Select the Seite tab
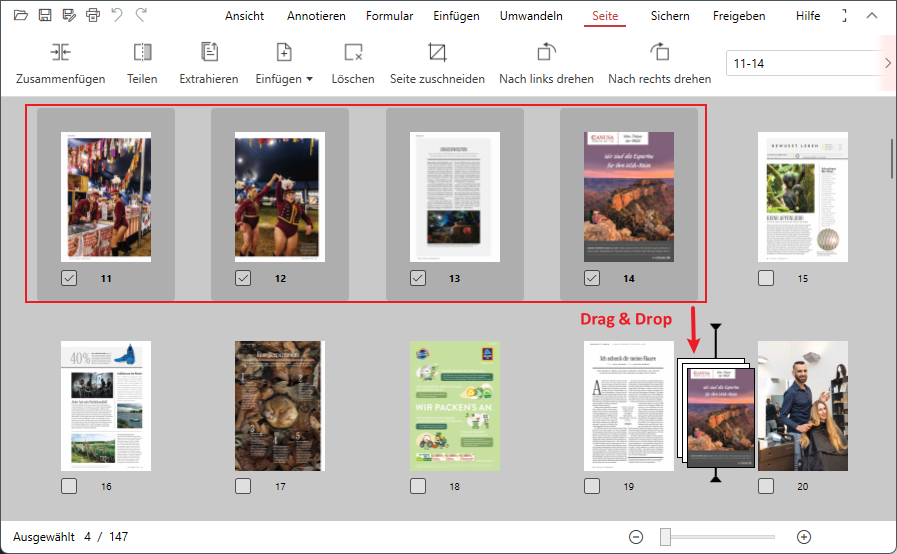This screenshot has width=897, height=554. coord(605,16)
